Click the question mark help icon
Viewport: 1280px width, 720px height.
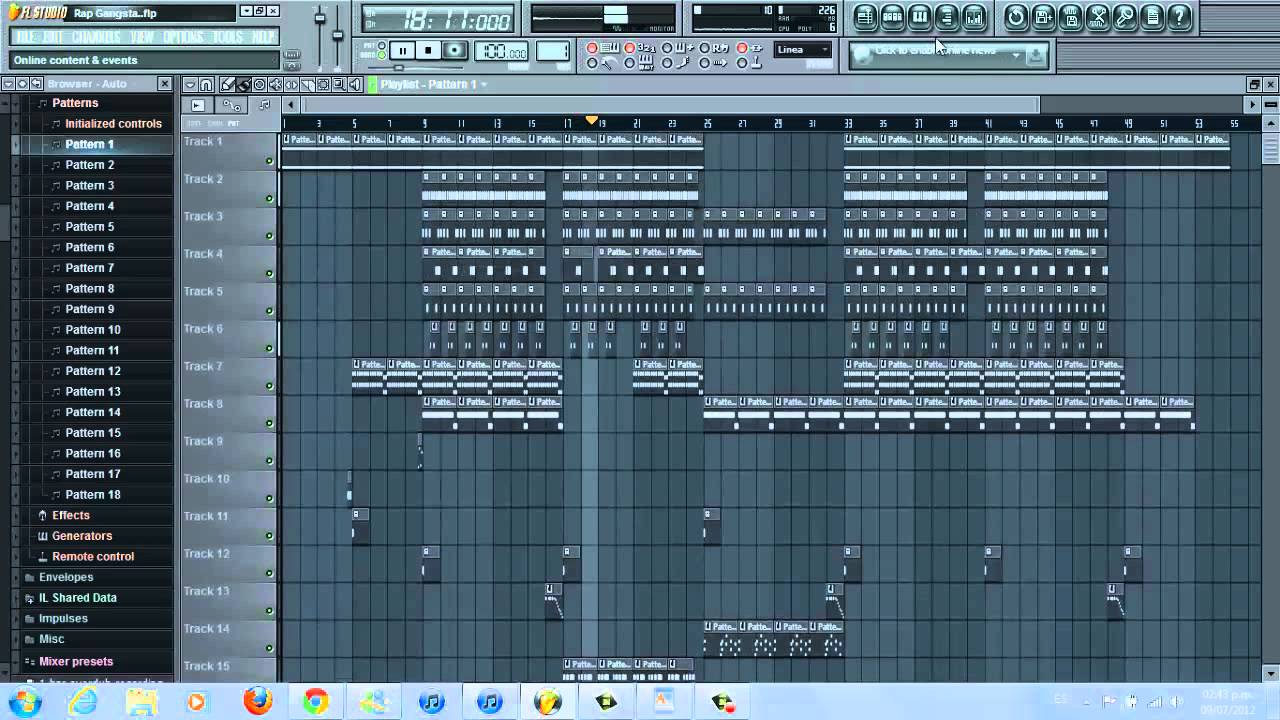[1179, 17]
